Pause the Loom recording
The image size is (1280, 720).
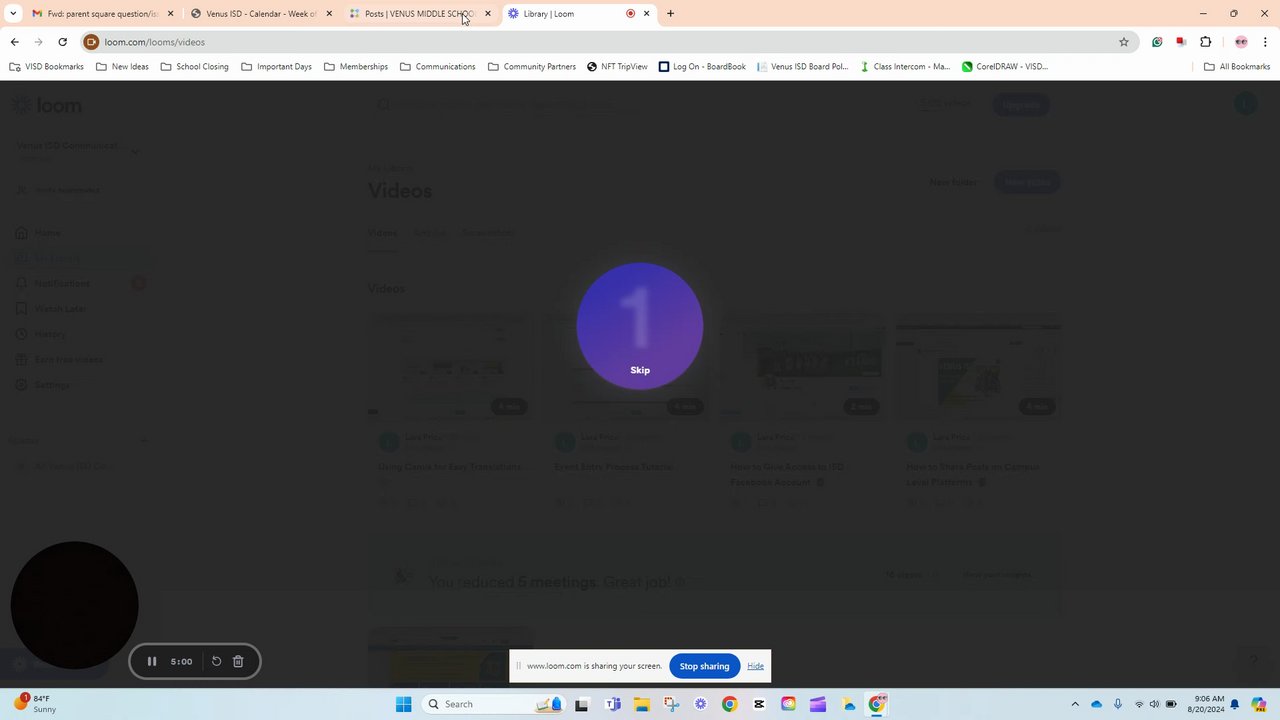tap(152, 661)
